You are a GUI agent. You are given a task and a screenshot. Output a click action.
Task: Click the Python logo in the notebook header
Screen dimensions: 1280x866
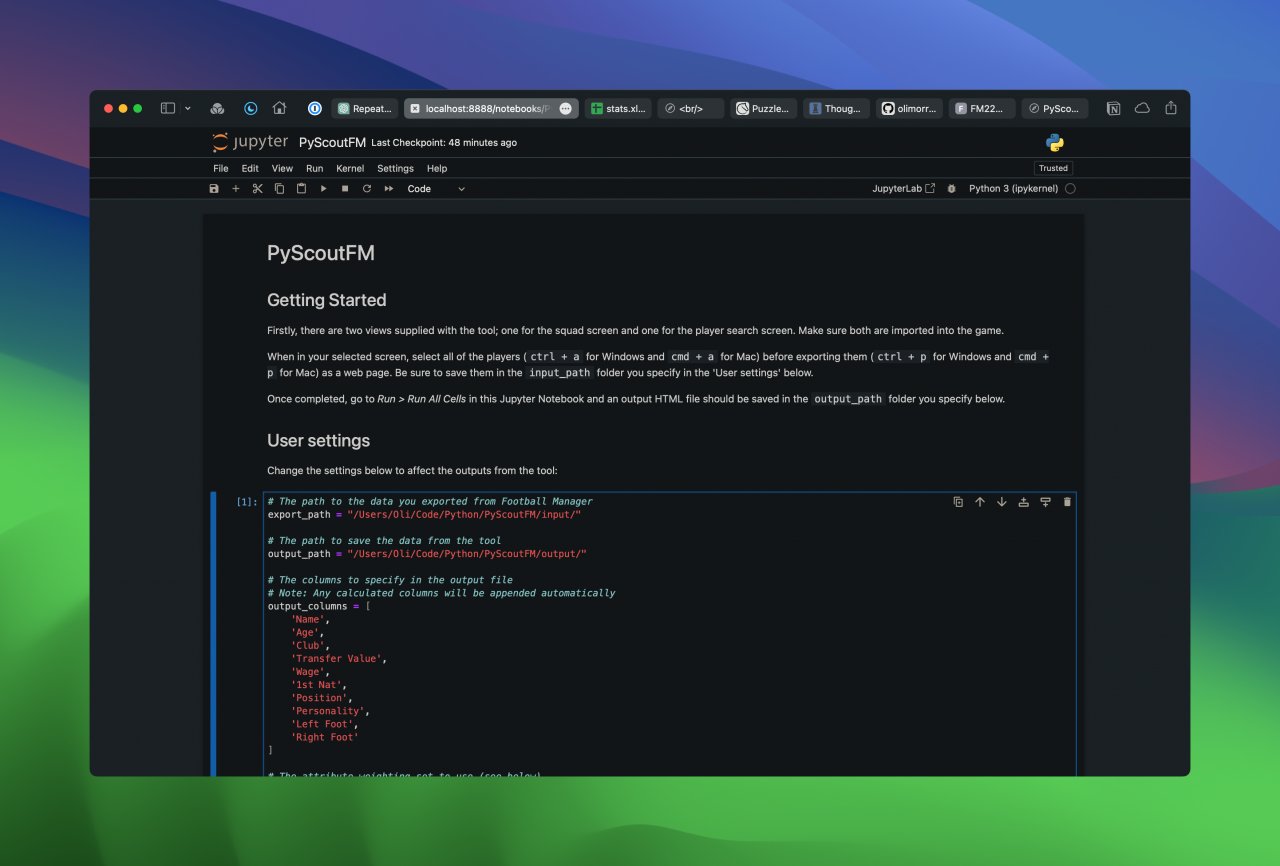[x=1054, y=142]
